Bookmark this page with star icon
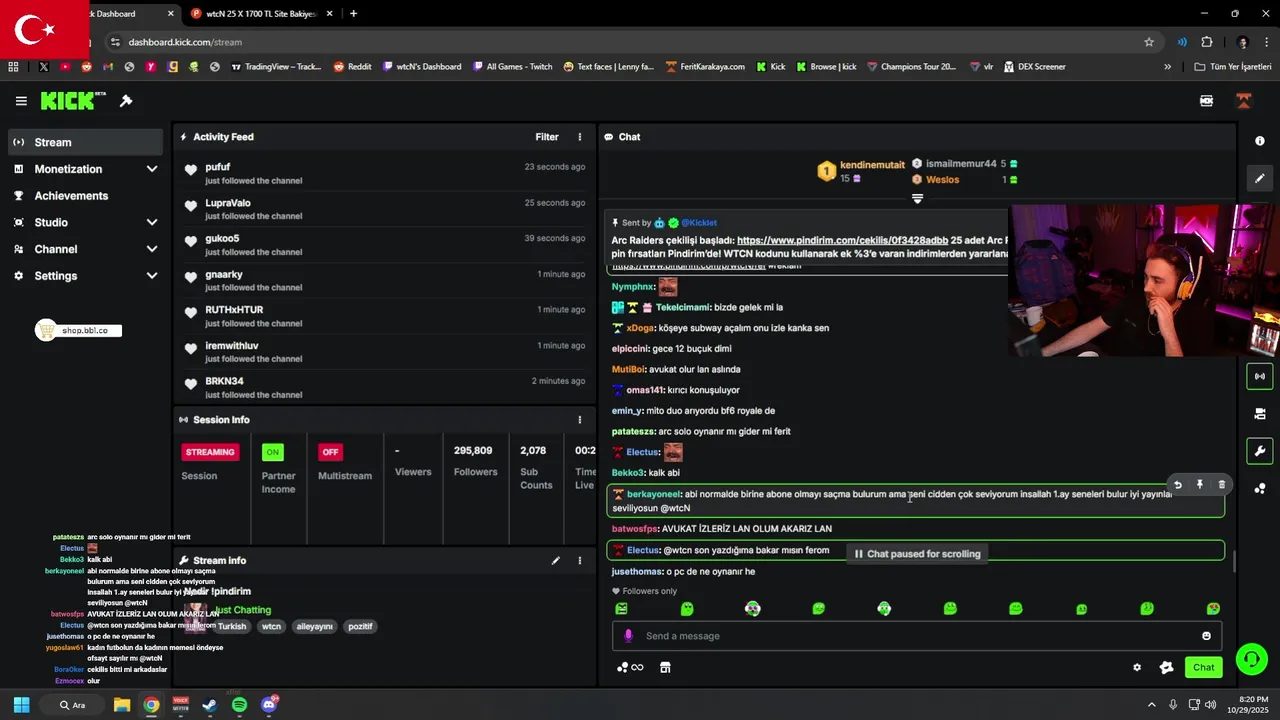The image size is (1280, 720). pos(1149,42)
